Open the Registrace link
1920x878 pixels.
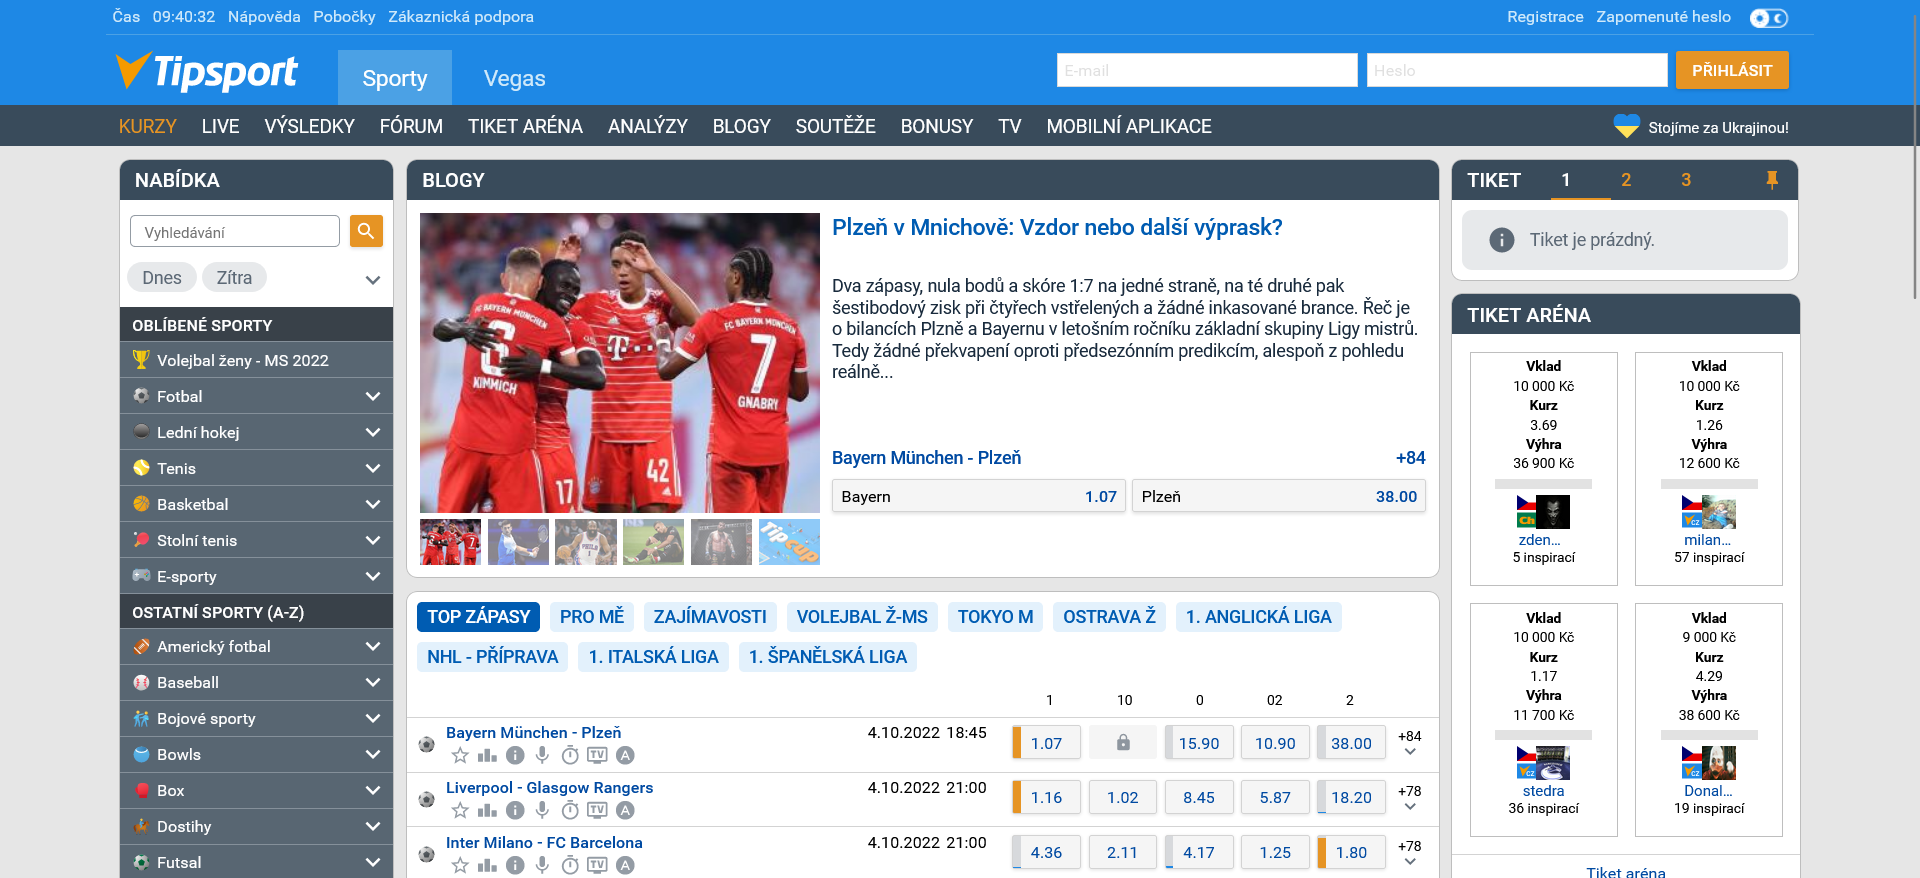pos(1545,17)
